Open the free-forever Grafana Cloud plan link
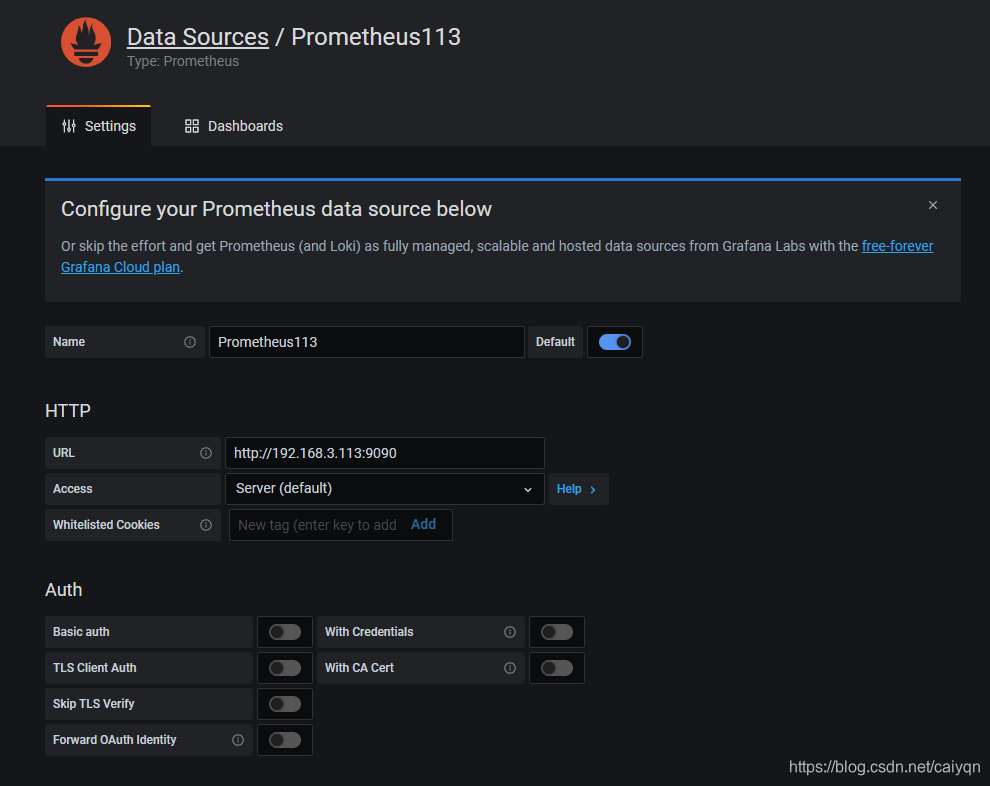 click(x=897, y=246)
